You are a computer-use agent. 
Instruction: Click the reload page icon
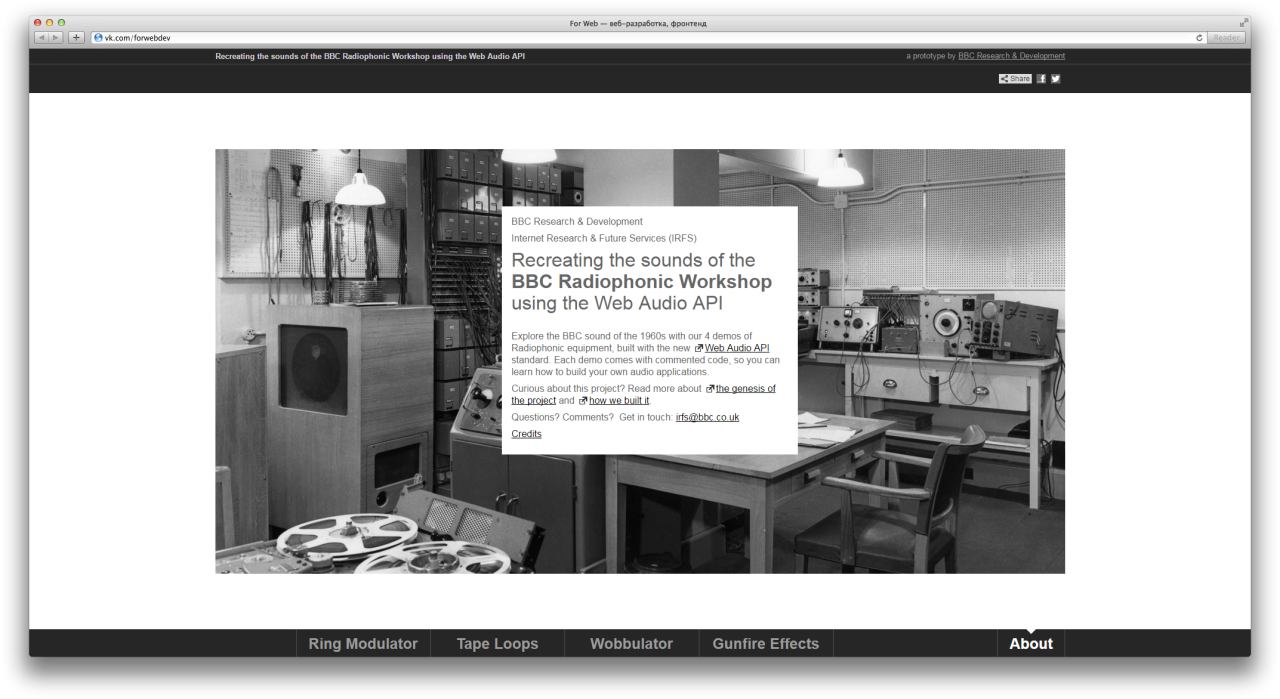click(x=1199, y=38)
